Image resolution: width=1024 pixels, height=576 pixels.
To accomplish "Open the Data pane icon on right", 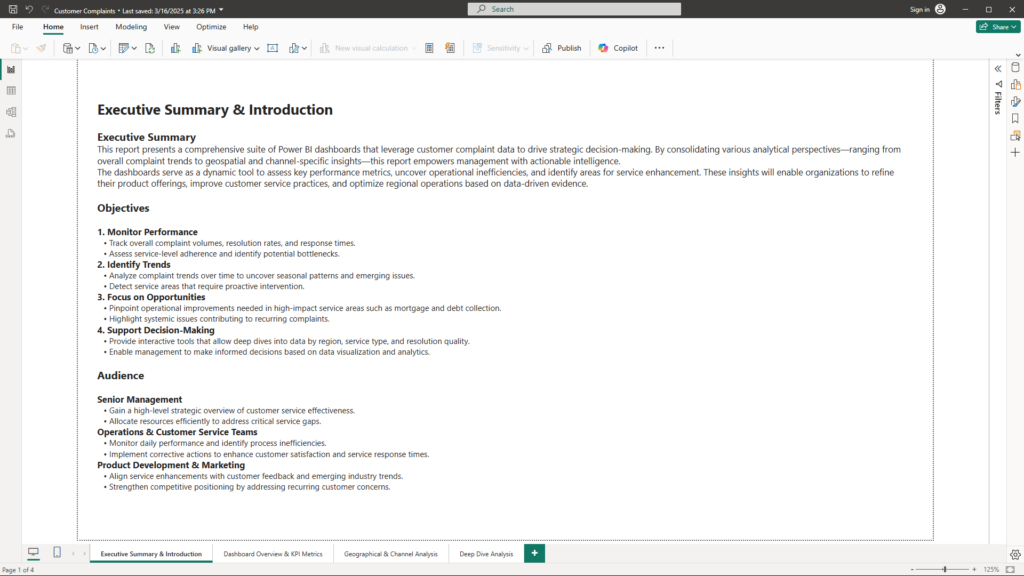I will [1015, 67].
